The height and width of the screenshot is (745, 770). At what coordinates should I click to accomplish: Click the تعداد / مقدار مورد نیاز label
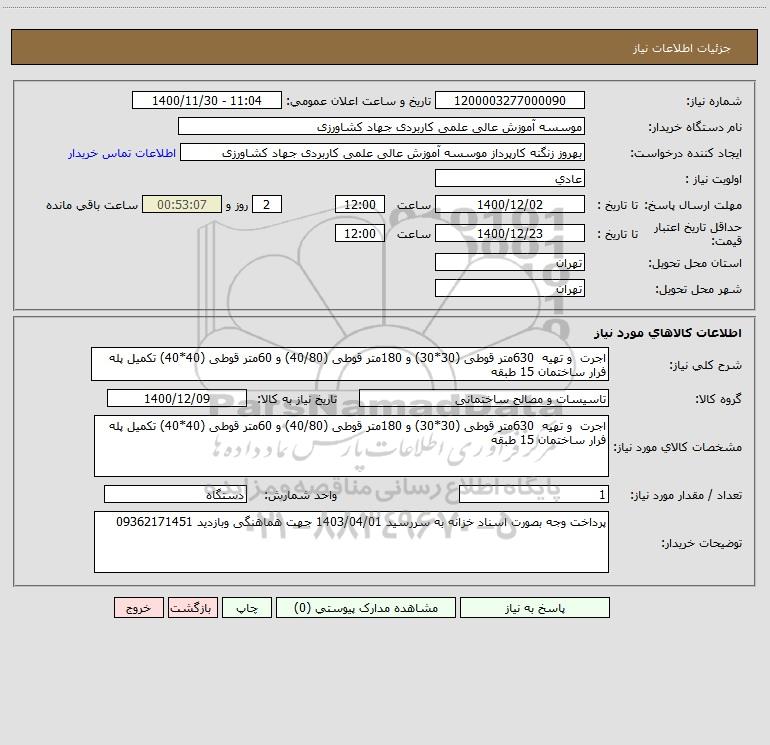coord(686,496)
